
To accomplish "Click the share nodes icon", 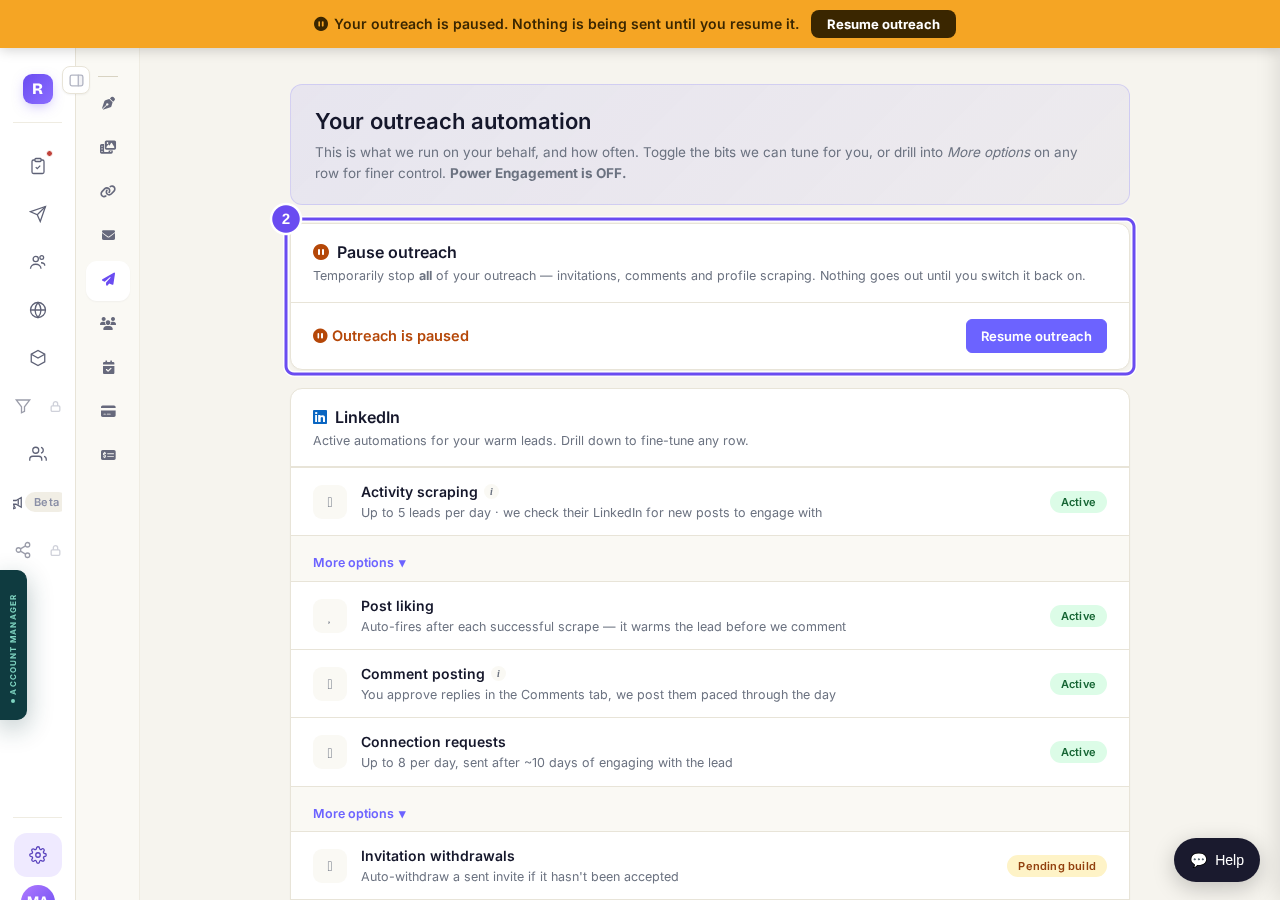I will (23, 550).
